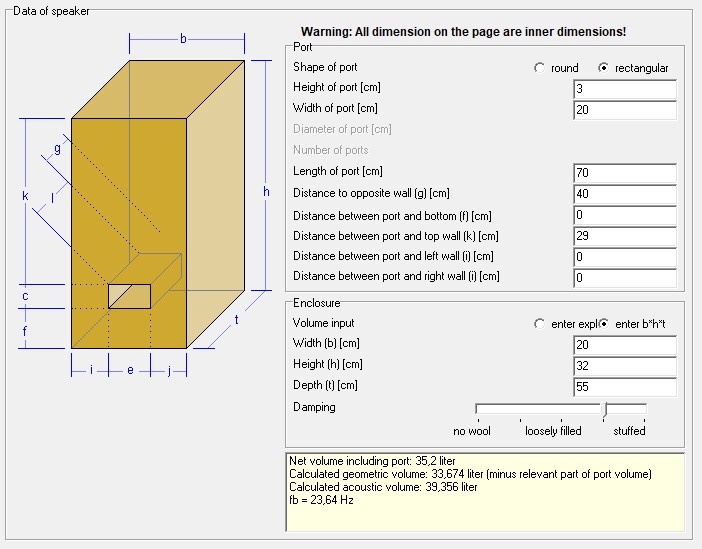Focus the enclosure Height (h) field
Screen dimensions: 702x549
pyautogui.click(x=625, y=366)
